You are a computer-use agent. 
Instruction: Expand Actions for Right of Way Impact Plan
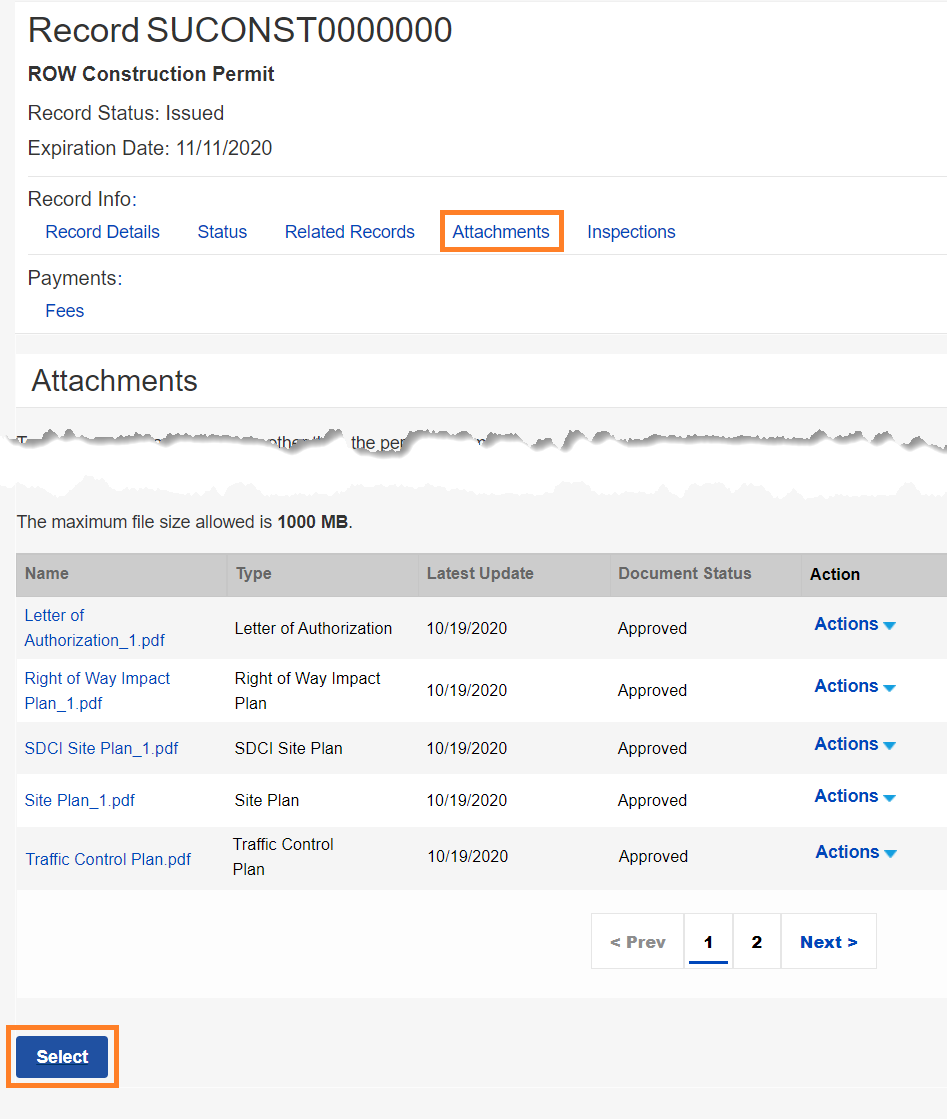point(854,686)
